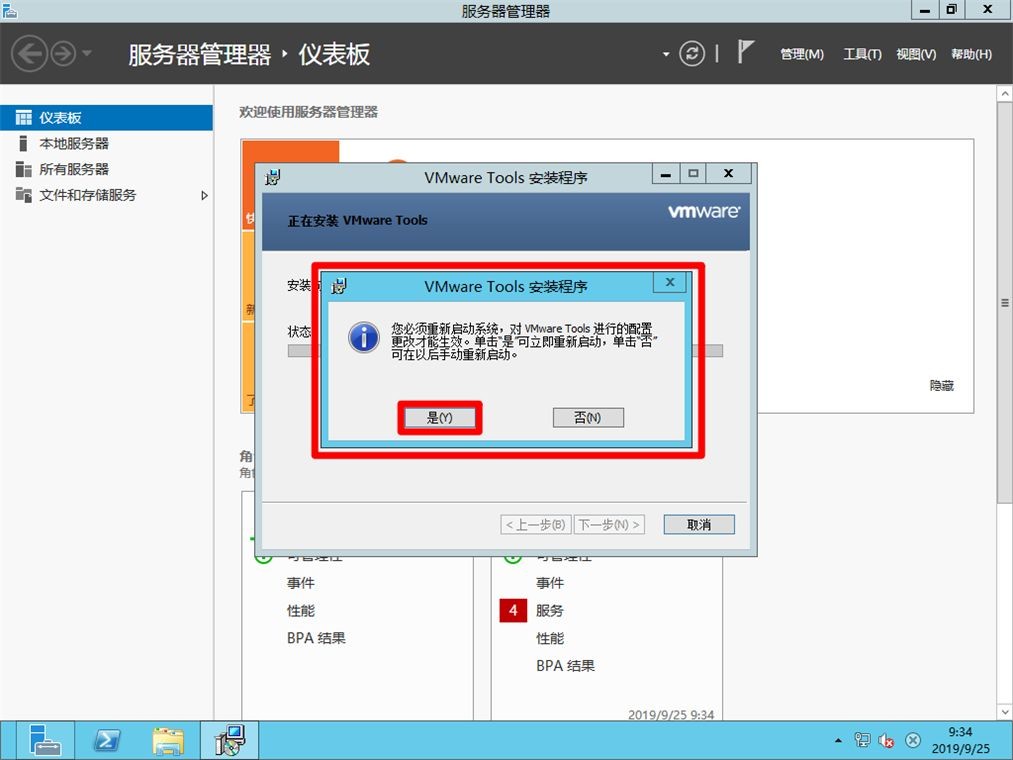Screen dimensions: 1013x760
Task: Refresh the Server Manager dashboard
Action: 692,54
